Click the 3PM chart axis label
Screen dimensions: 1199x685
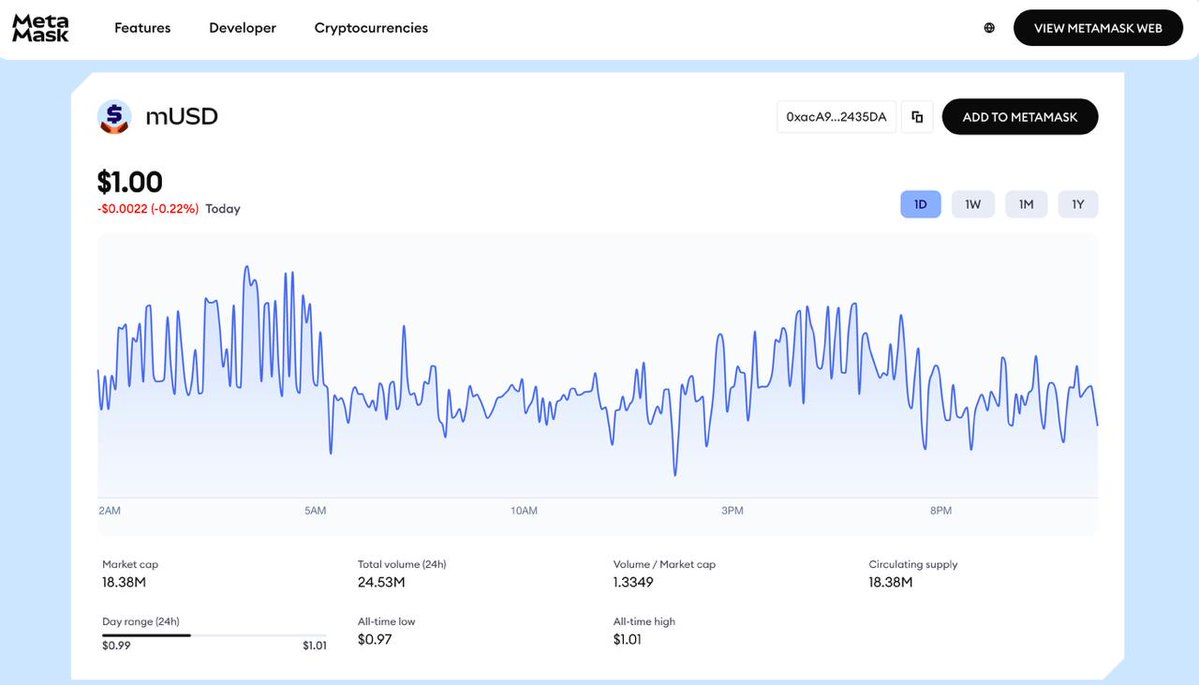click(733, 511)
